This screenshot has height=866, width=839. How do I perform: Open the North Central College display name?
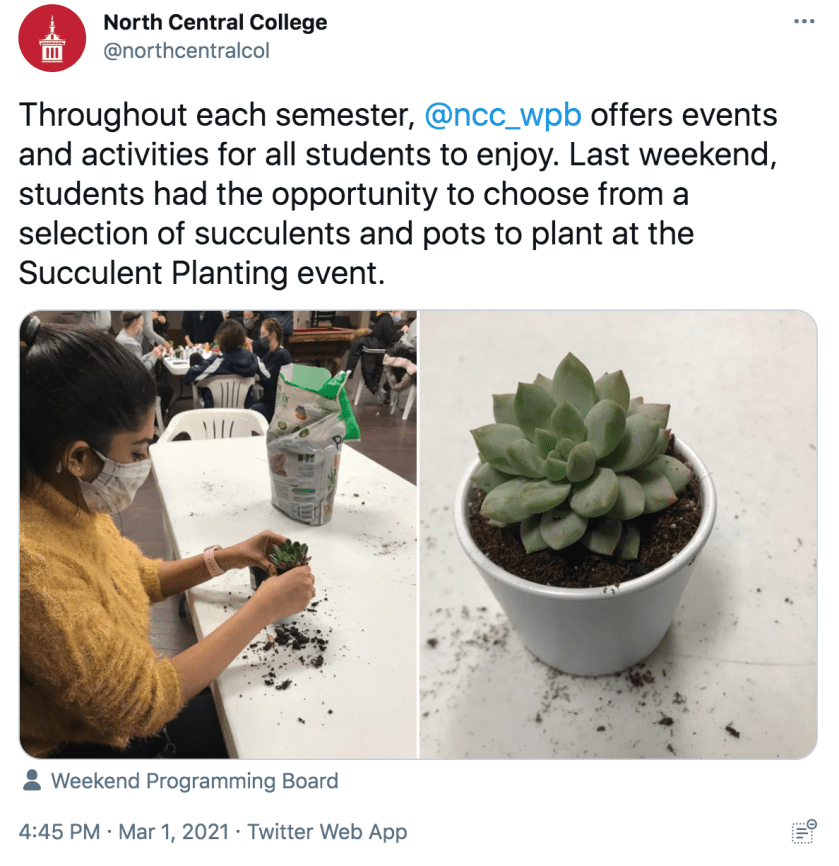click(215, 22)
